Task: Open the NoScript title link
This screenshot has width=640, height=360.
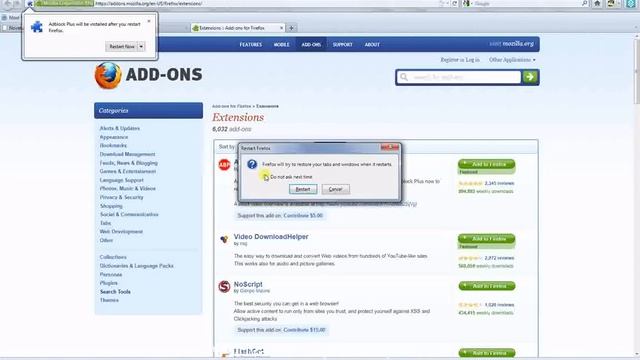Action: (248, 284)
